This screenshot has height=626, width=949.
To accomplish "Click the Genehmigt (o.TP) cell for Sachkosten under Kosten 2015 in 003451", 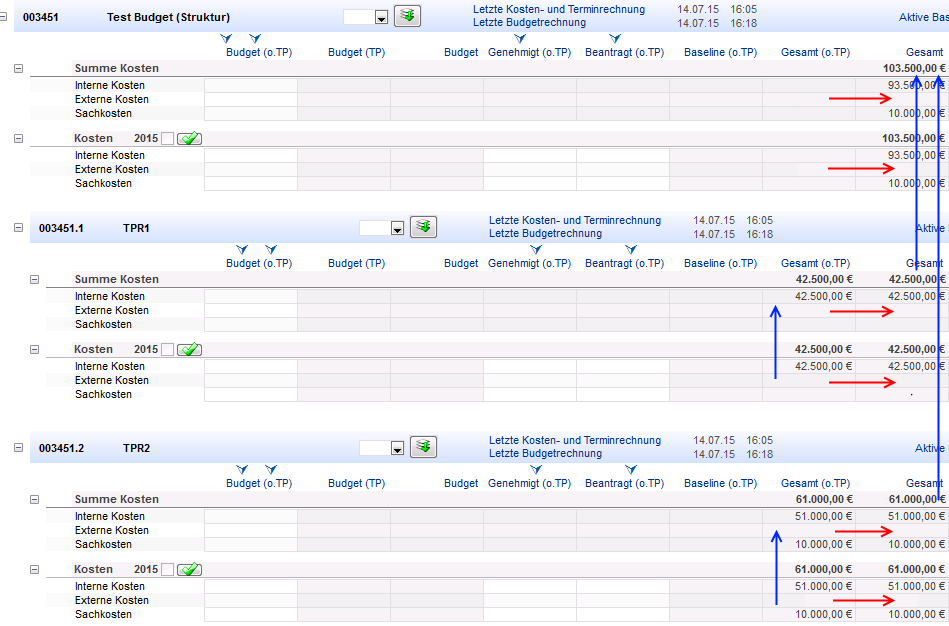I will click(x=530, y=183).
